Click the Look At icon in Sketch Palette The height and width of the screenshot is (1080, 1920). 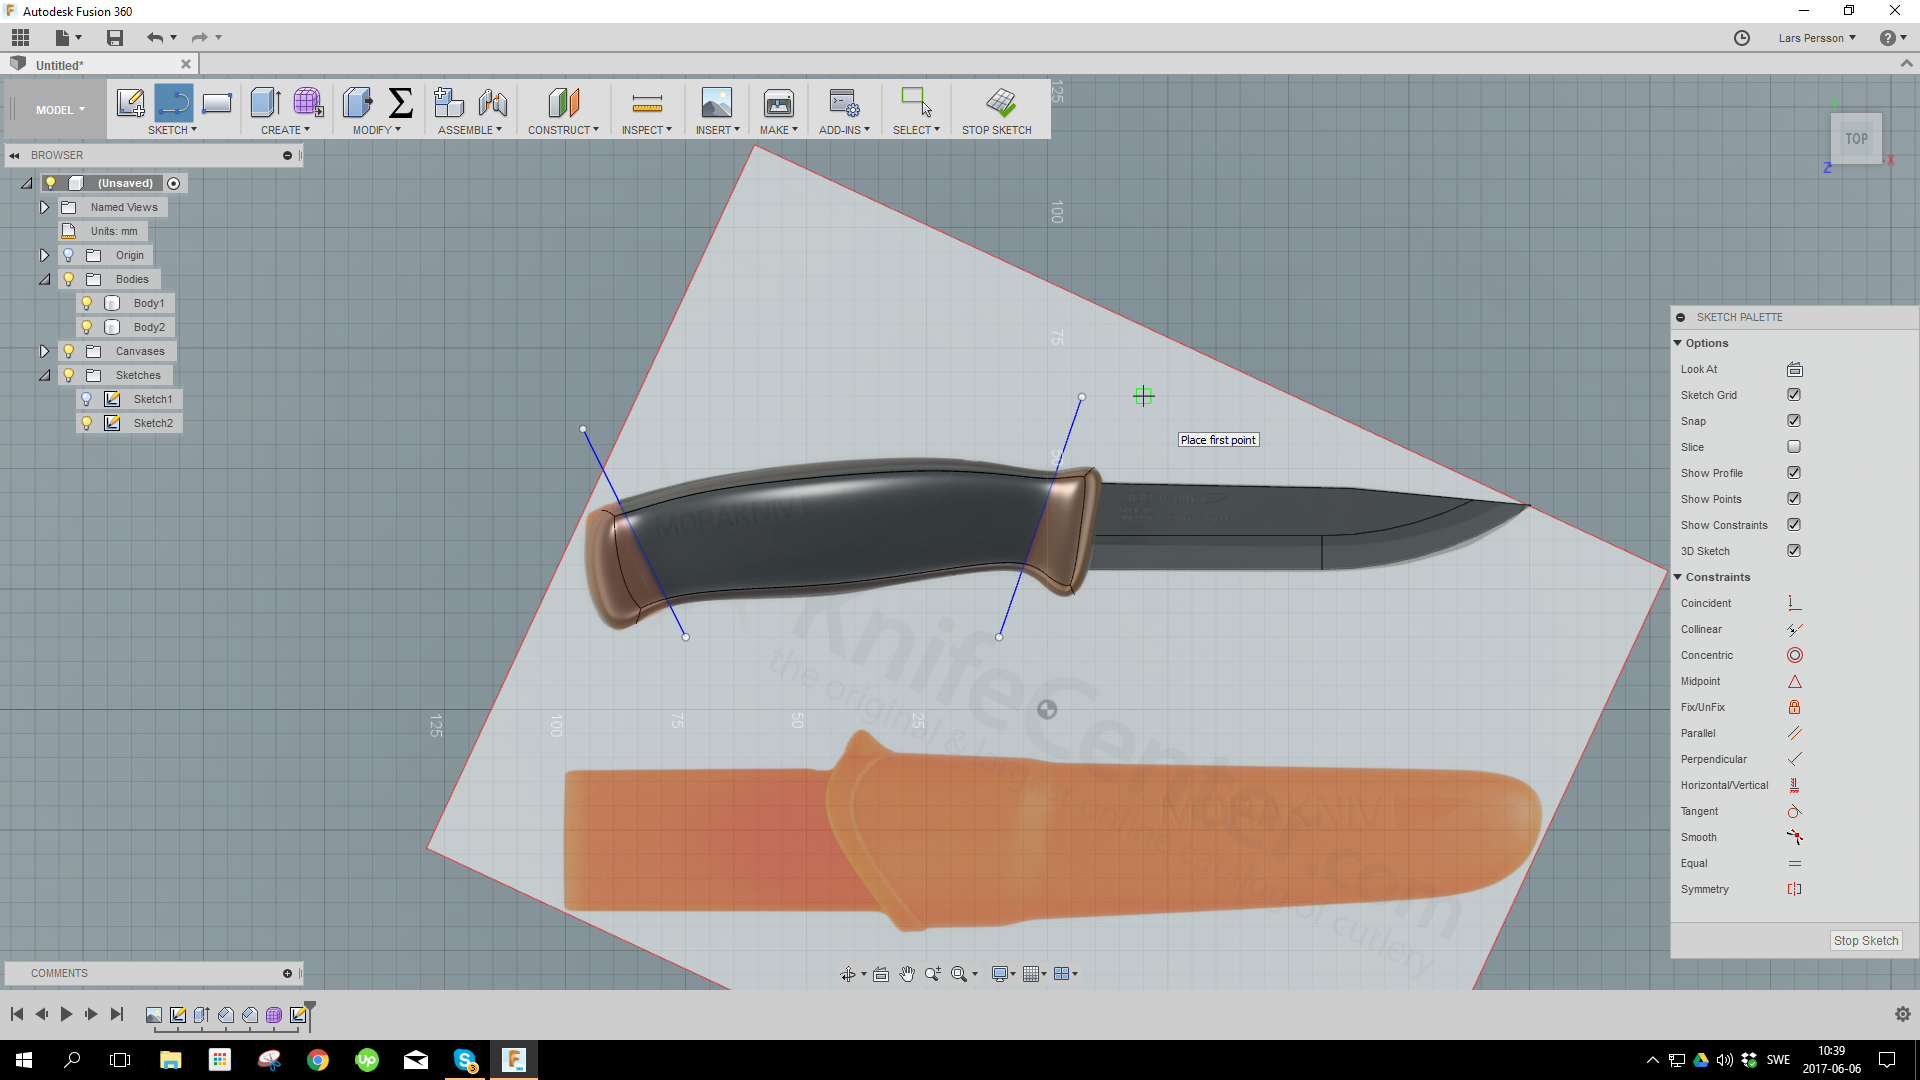pos(1795,369)
